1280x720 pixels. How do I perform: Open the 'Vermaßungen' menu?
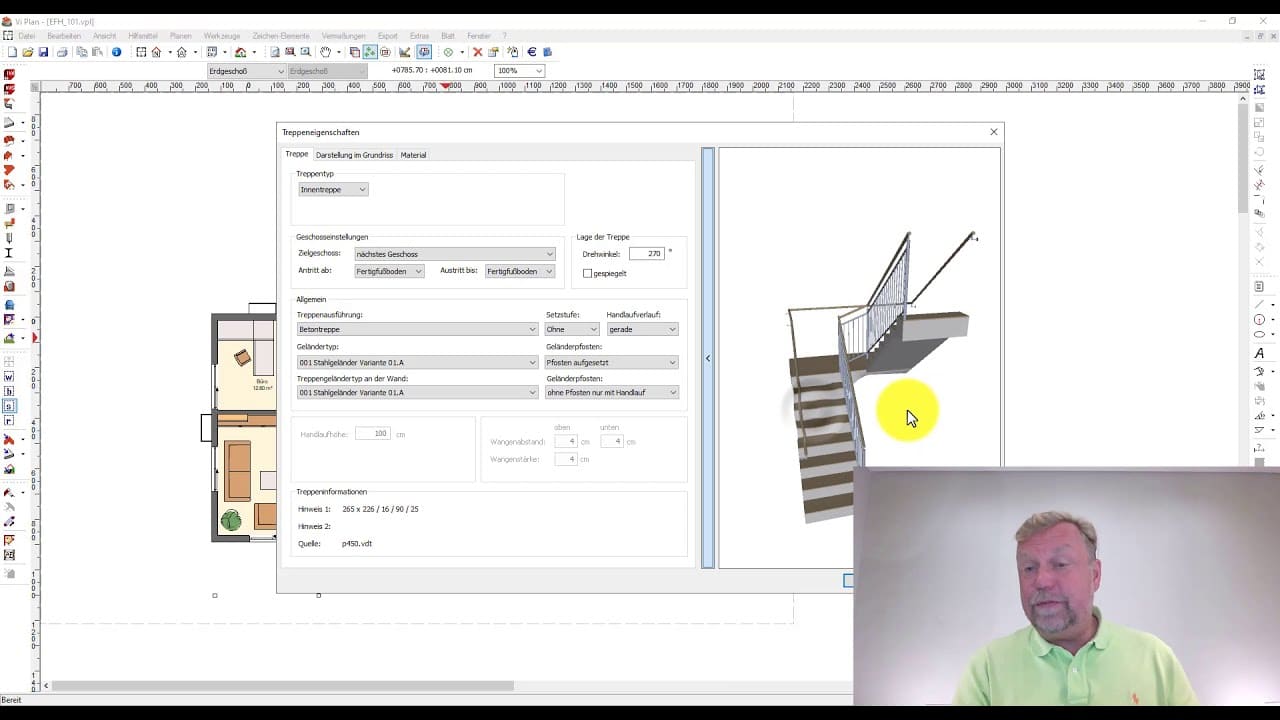coord(343,36)
